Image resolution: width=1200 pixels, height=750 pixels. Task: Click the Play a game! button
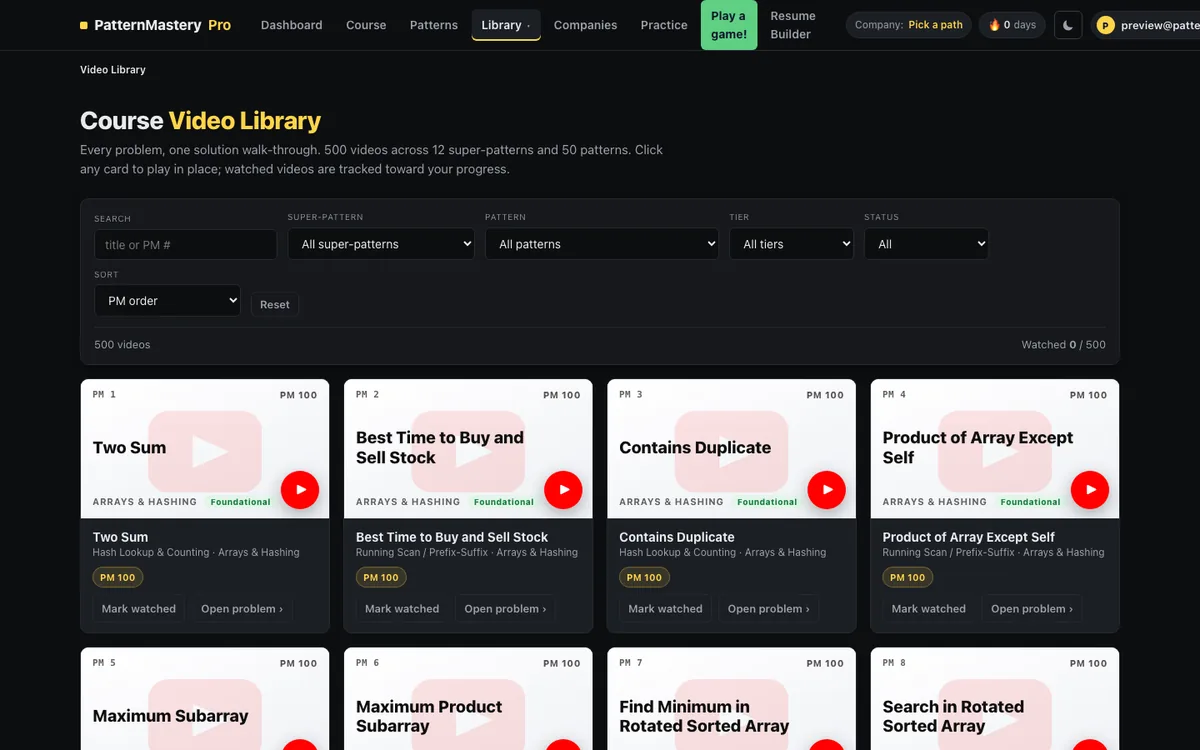coord(729,25)
